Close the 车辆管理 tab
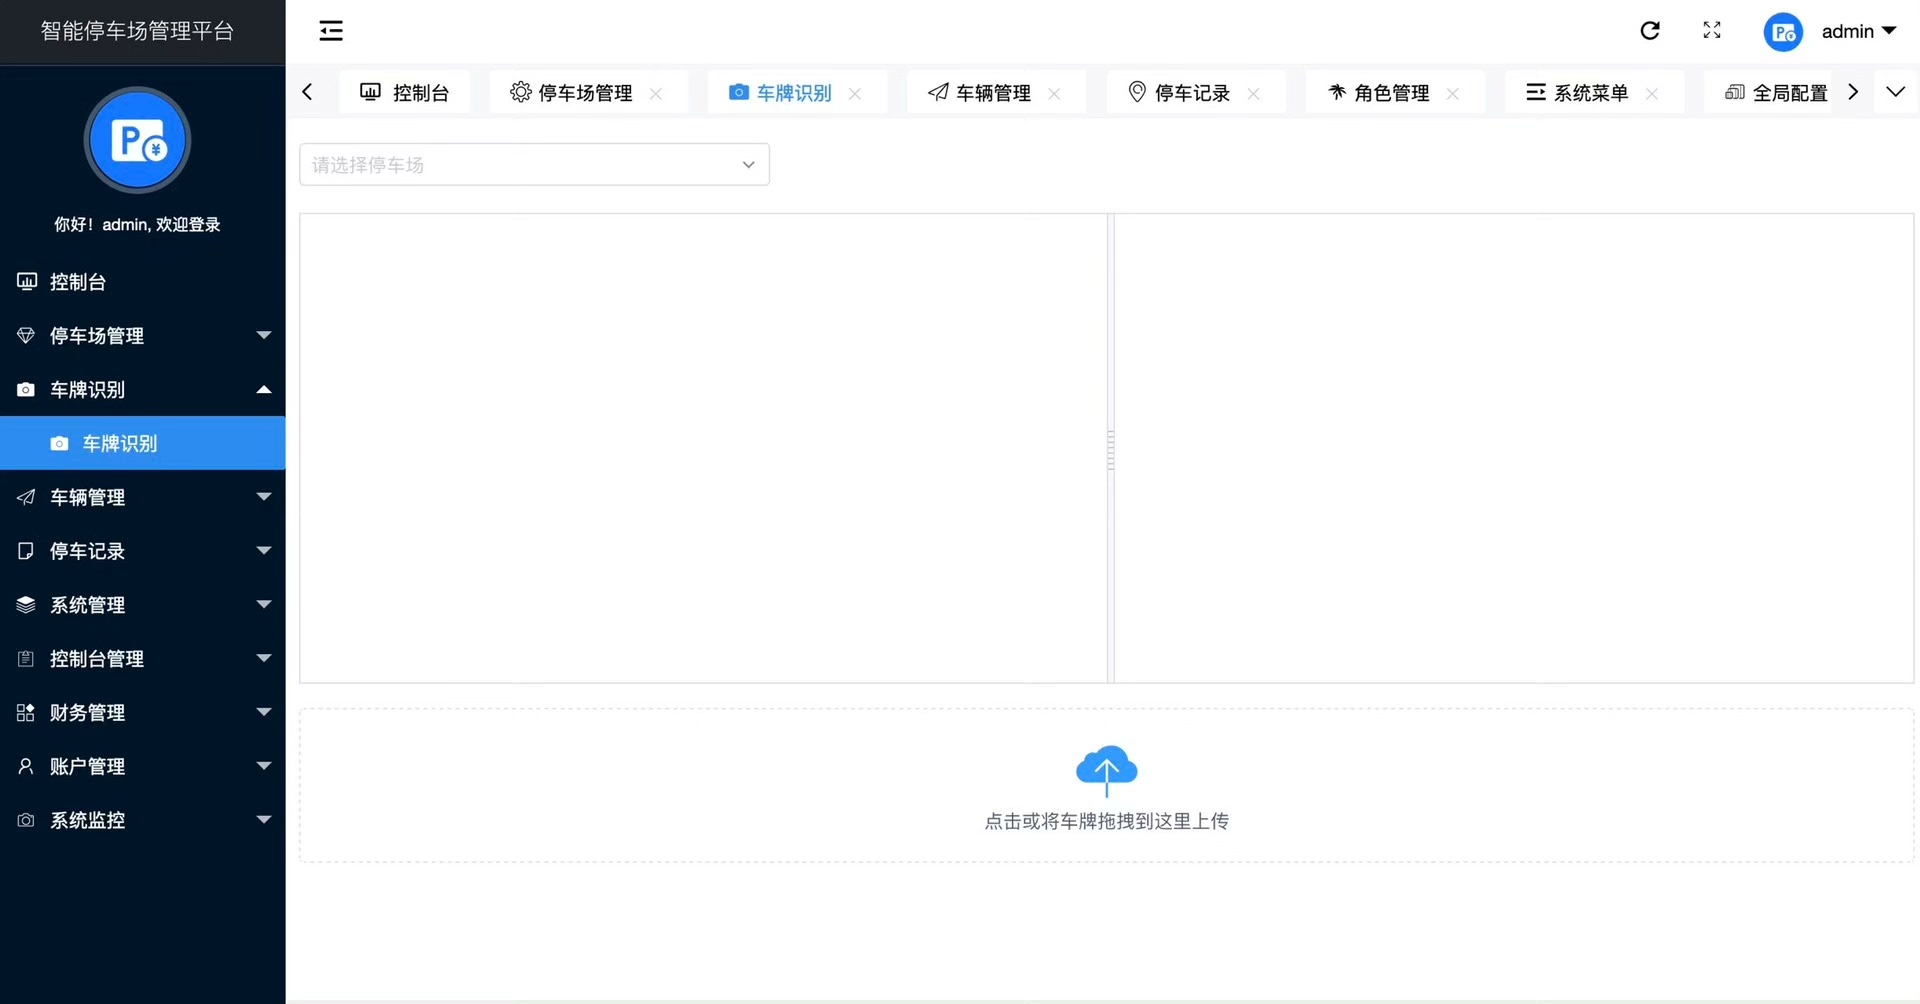The image size is (1920, 1004). pos(1054,93)
